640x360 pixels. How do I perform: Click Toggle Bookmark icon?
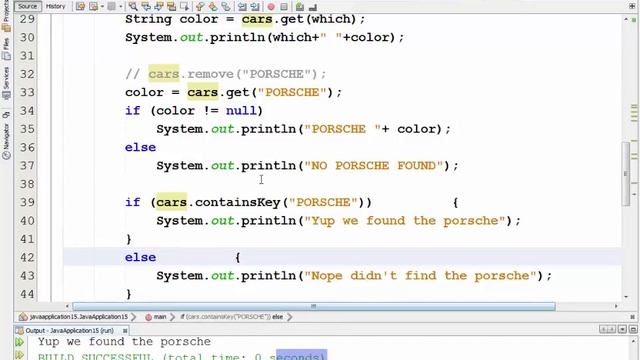(x=226, y=7)
